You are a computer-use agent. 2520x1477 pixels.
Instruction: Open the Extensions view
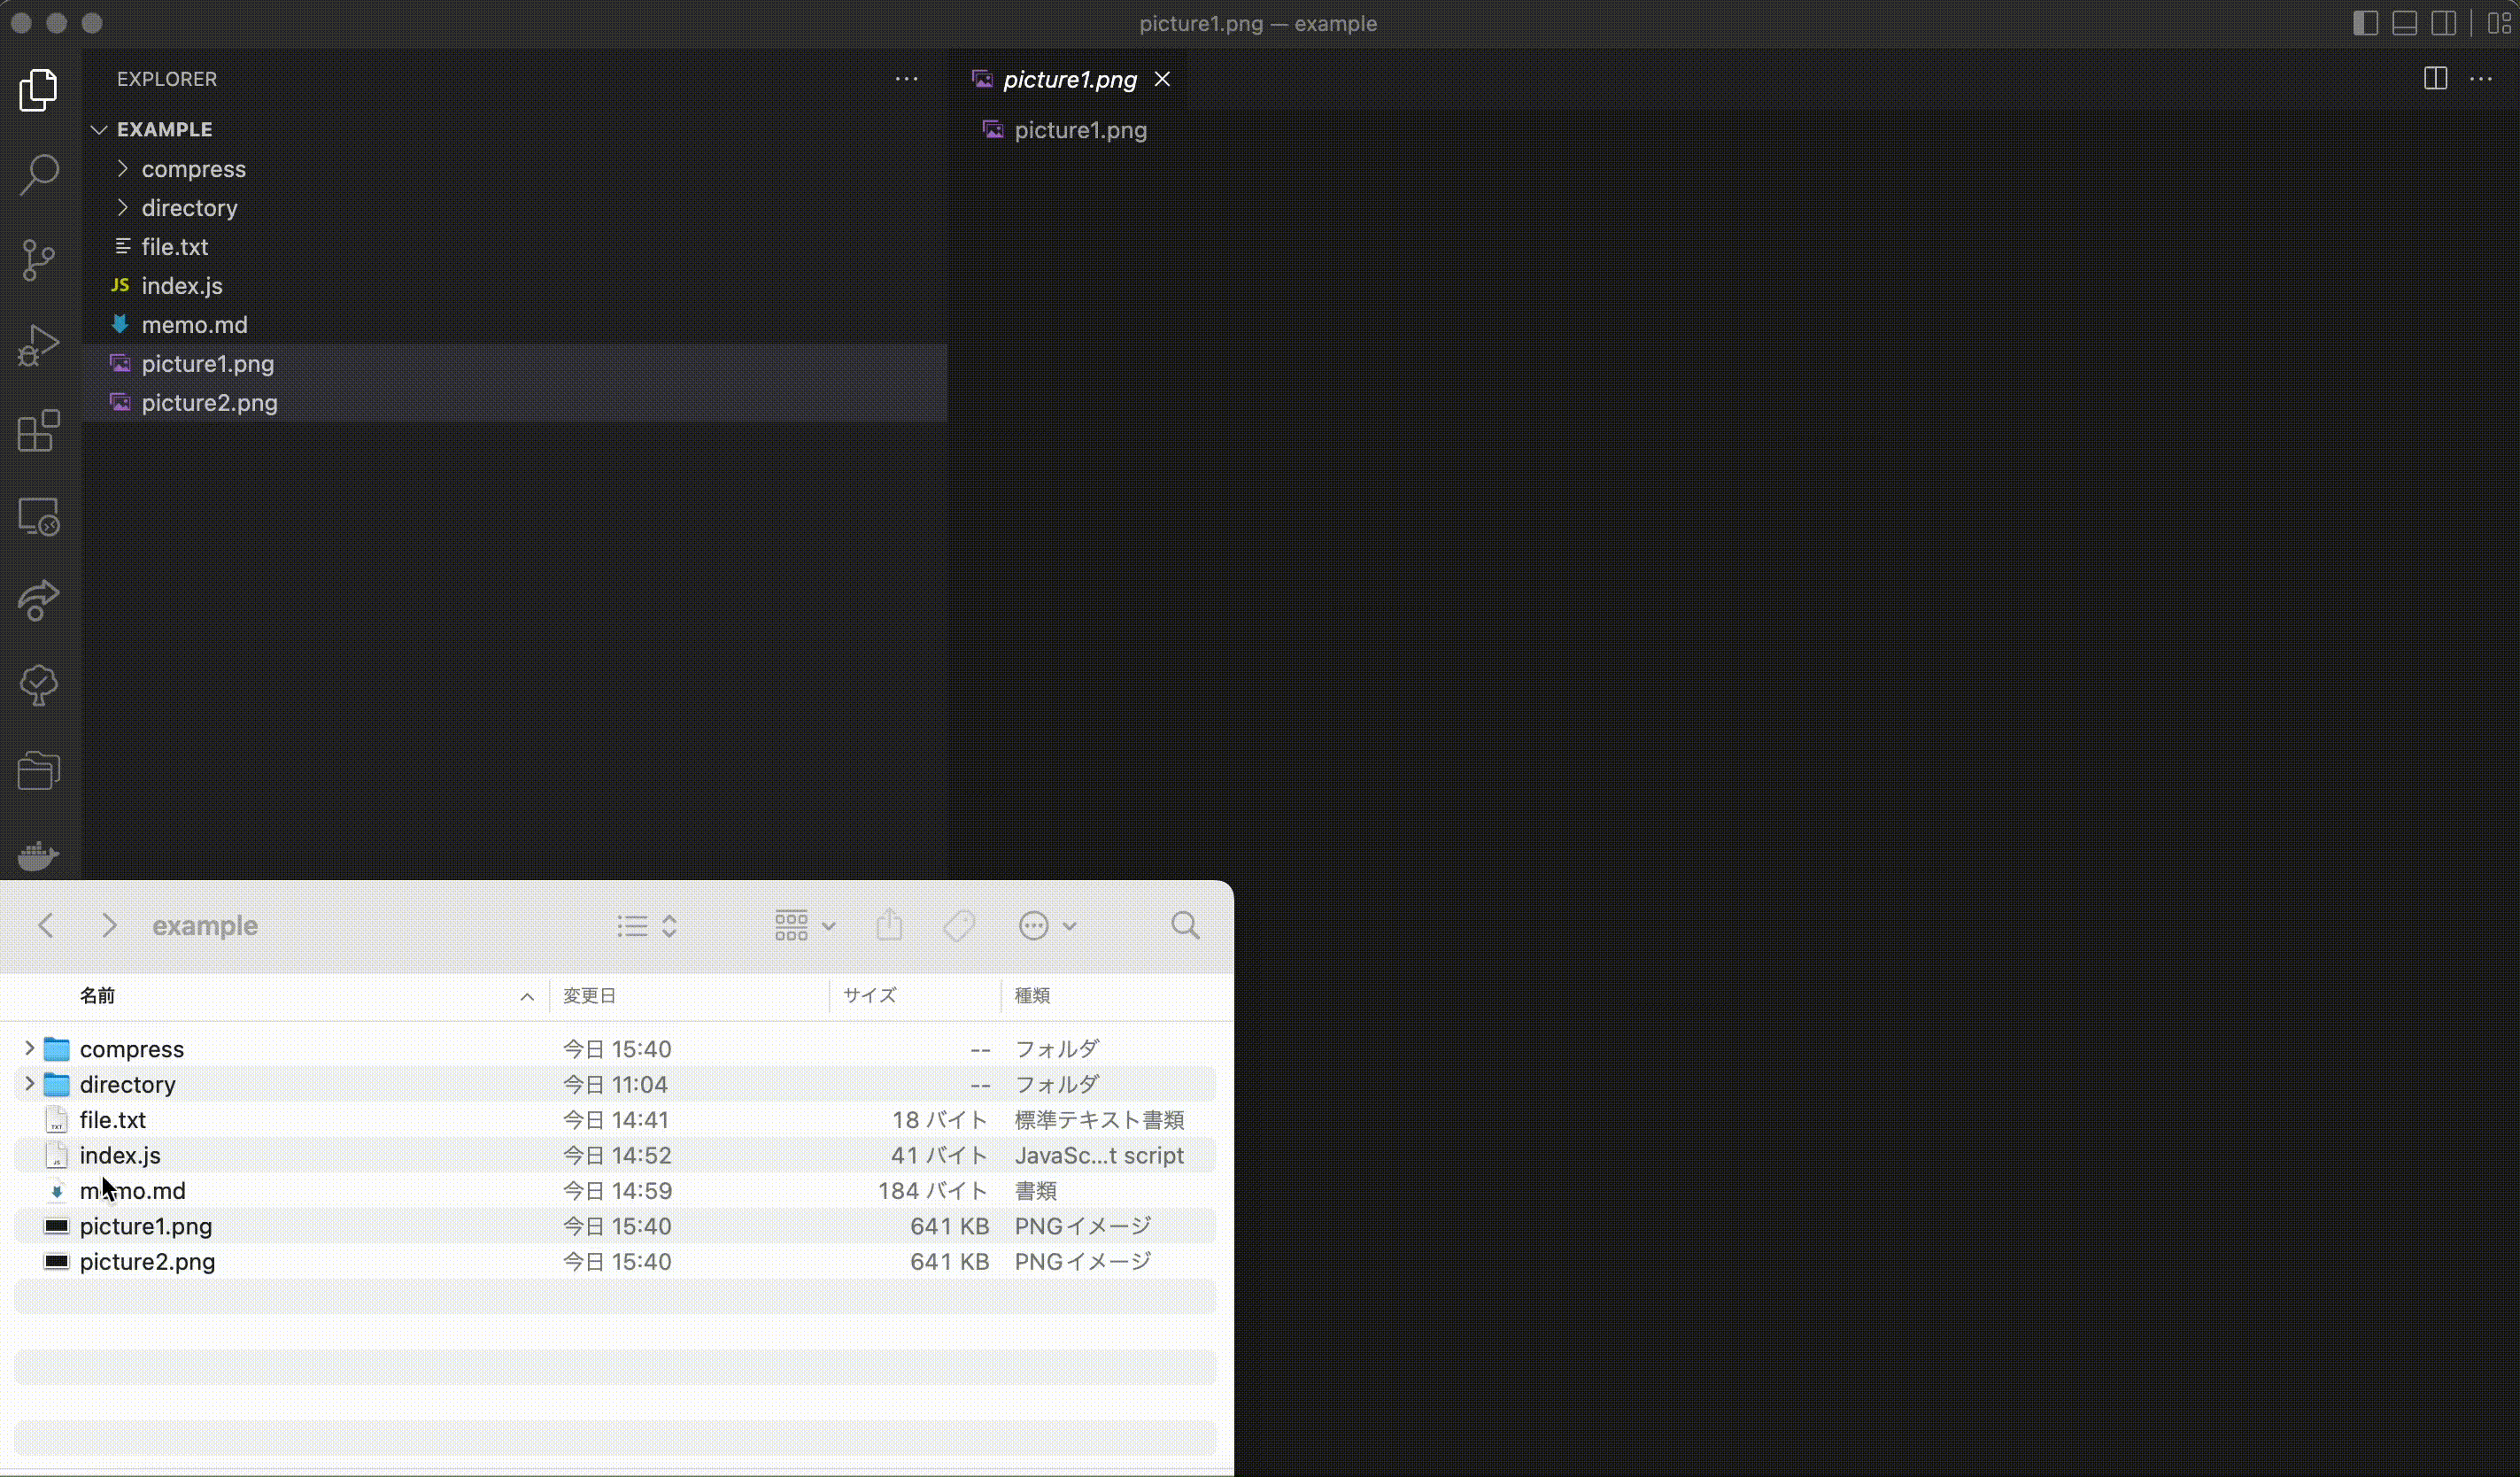coord(39,432)
